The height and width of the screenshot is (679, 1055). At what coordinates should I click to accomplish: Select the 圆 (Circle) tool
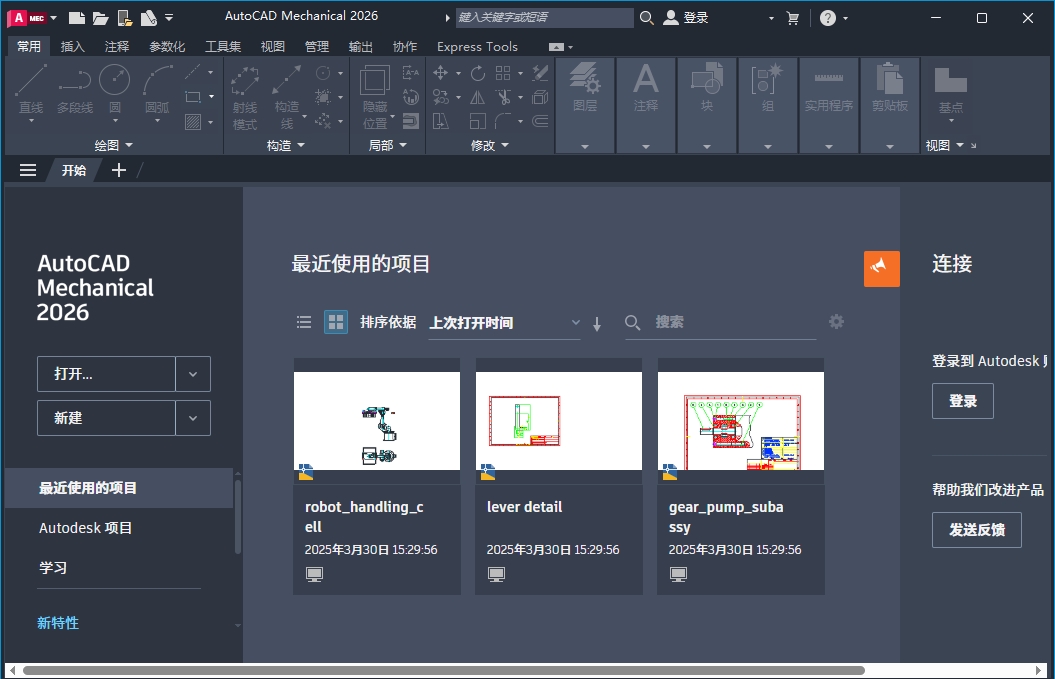point(114,80)
